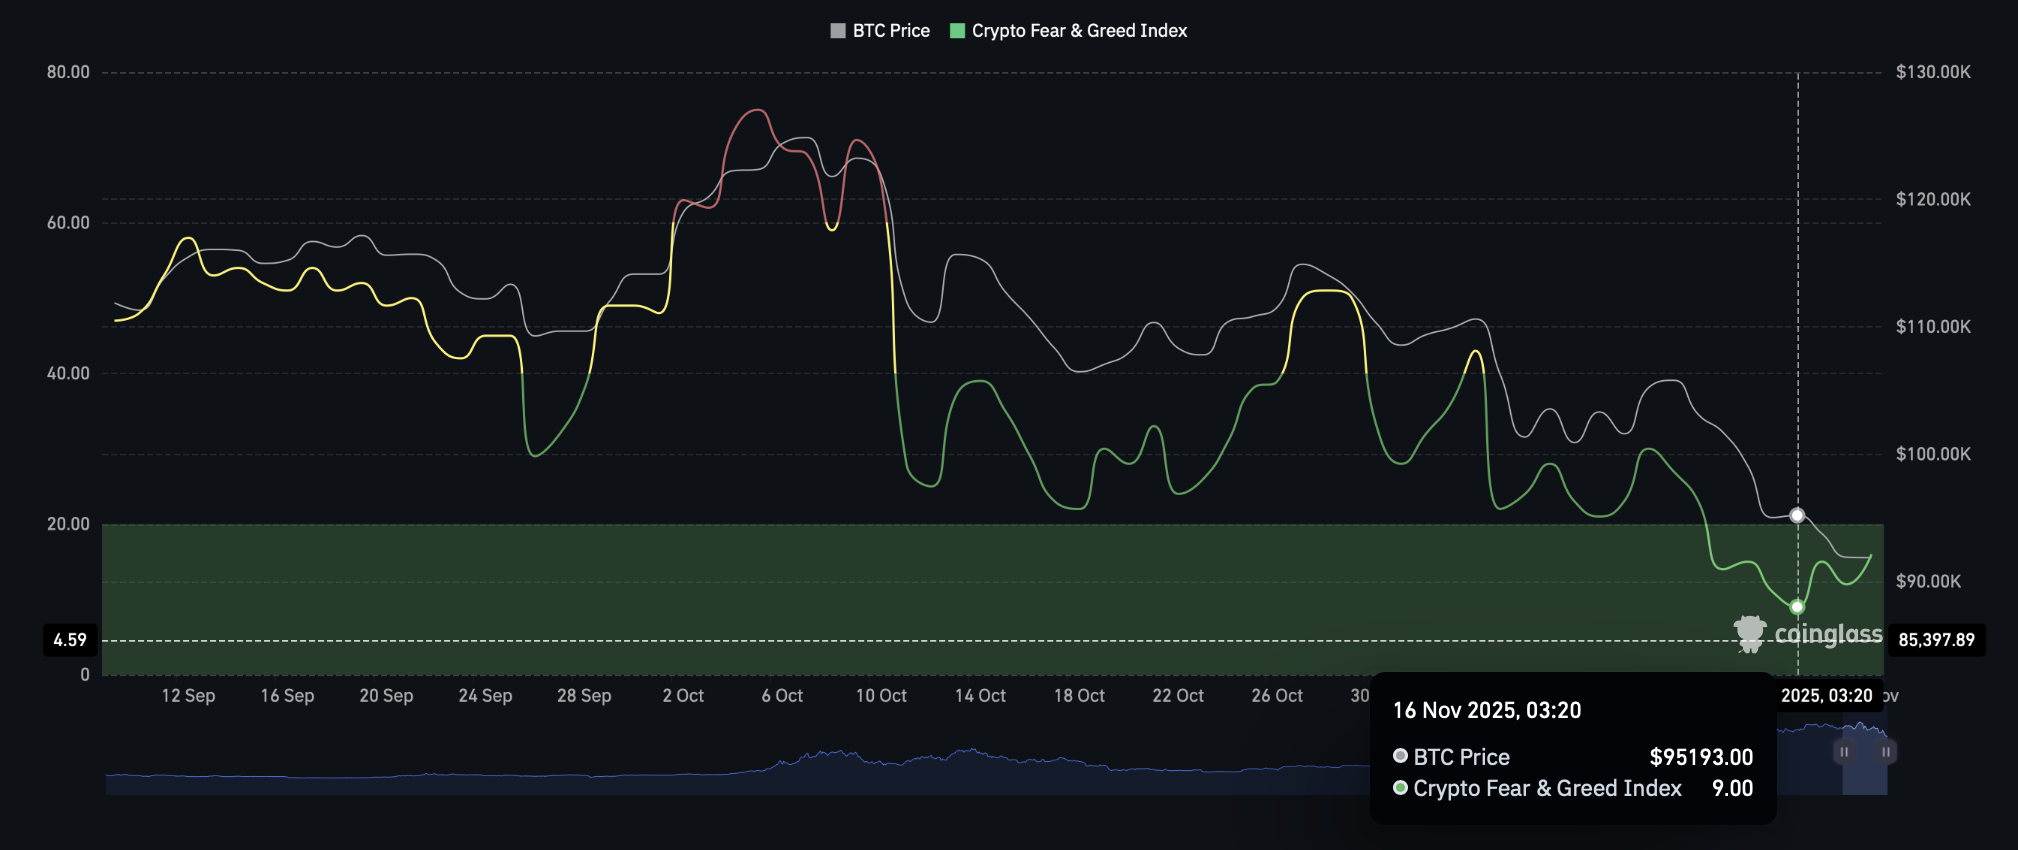Grab the left range-zoom handle
Image resolution: width=2018 pixels, height=850 pixels.
(x=1844, y=752)
